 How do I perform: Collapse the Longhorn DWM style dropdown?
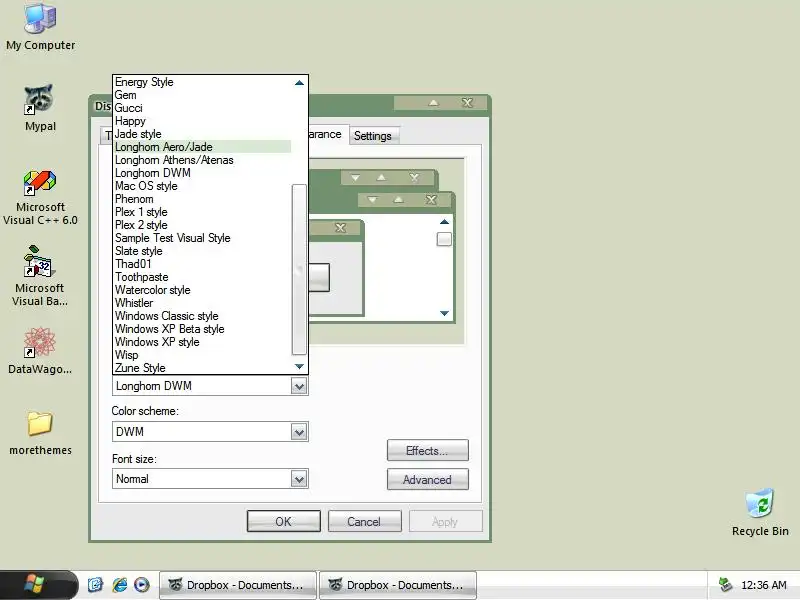pyautogui.click(x=299, y=386)
